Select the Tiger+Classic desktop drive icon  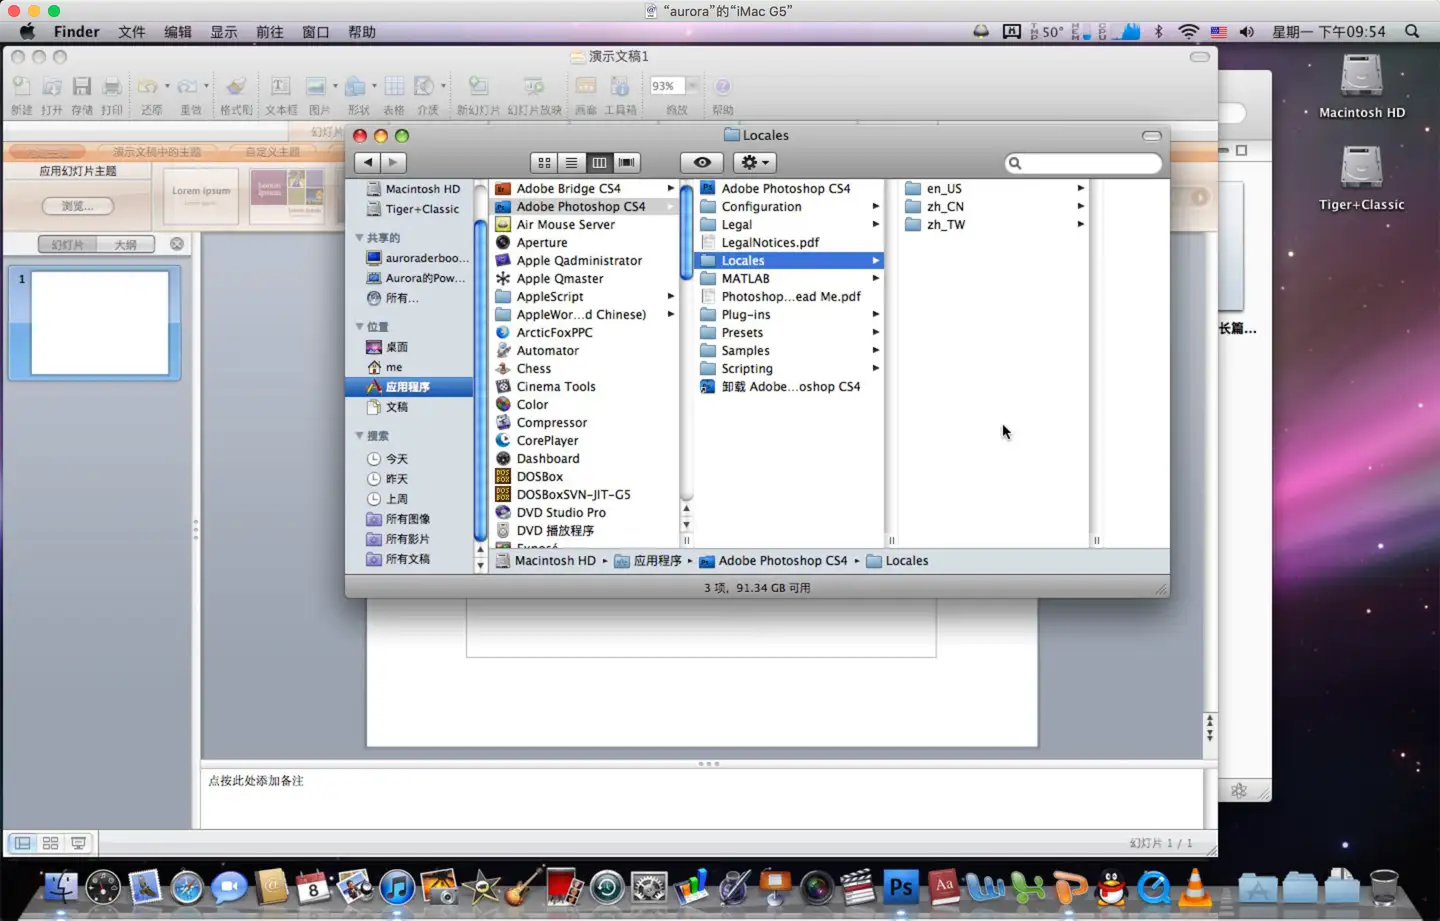[x=1361, y=168]
